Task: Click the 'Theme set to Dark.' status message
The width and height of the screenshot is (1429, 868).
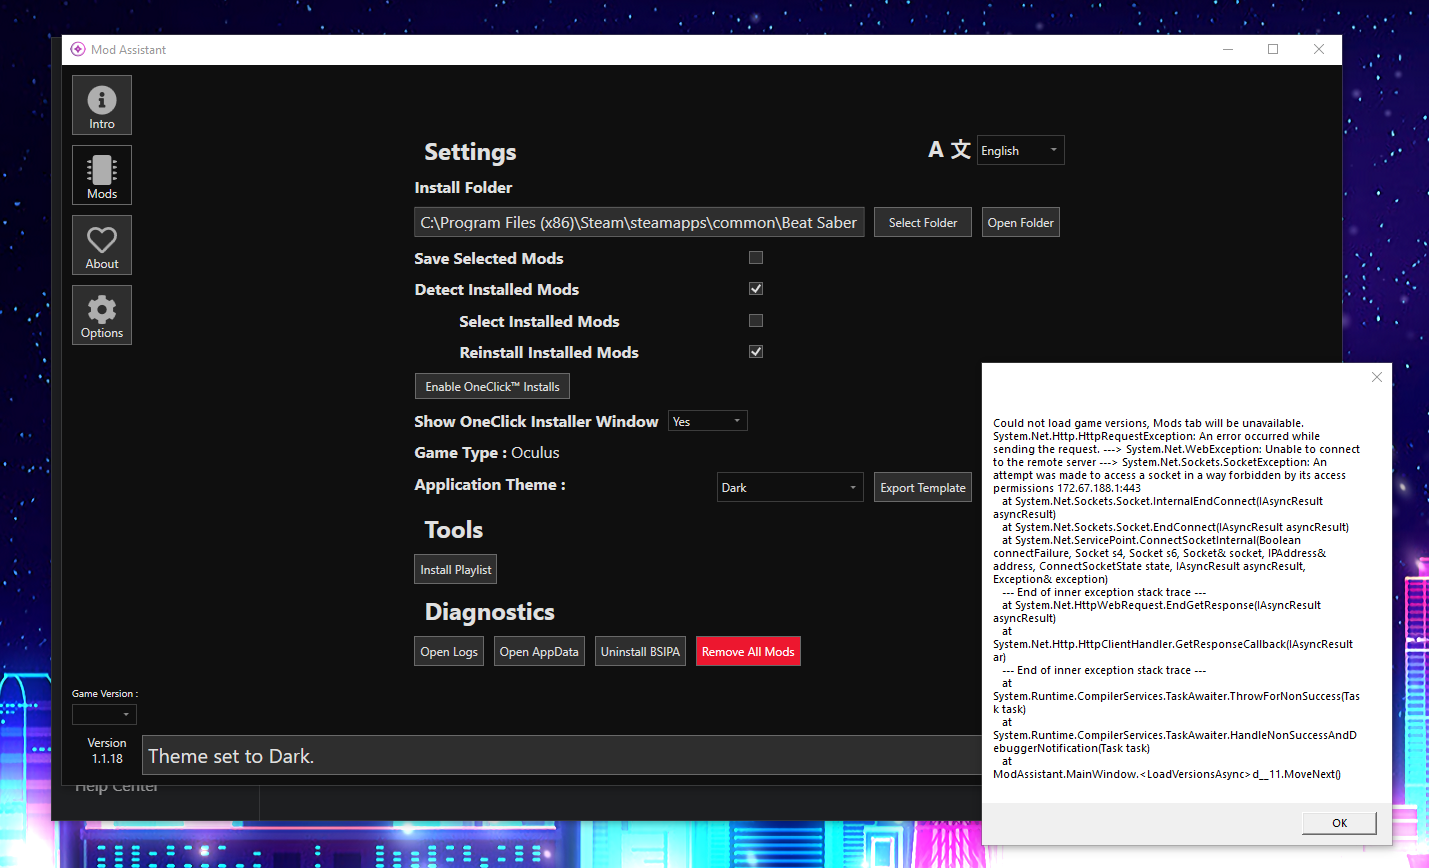Action: [231, 757]
